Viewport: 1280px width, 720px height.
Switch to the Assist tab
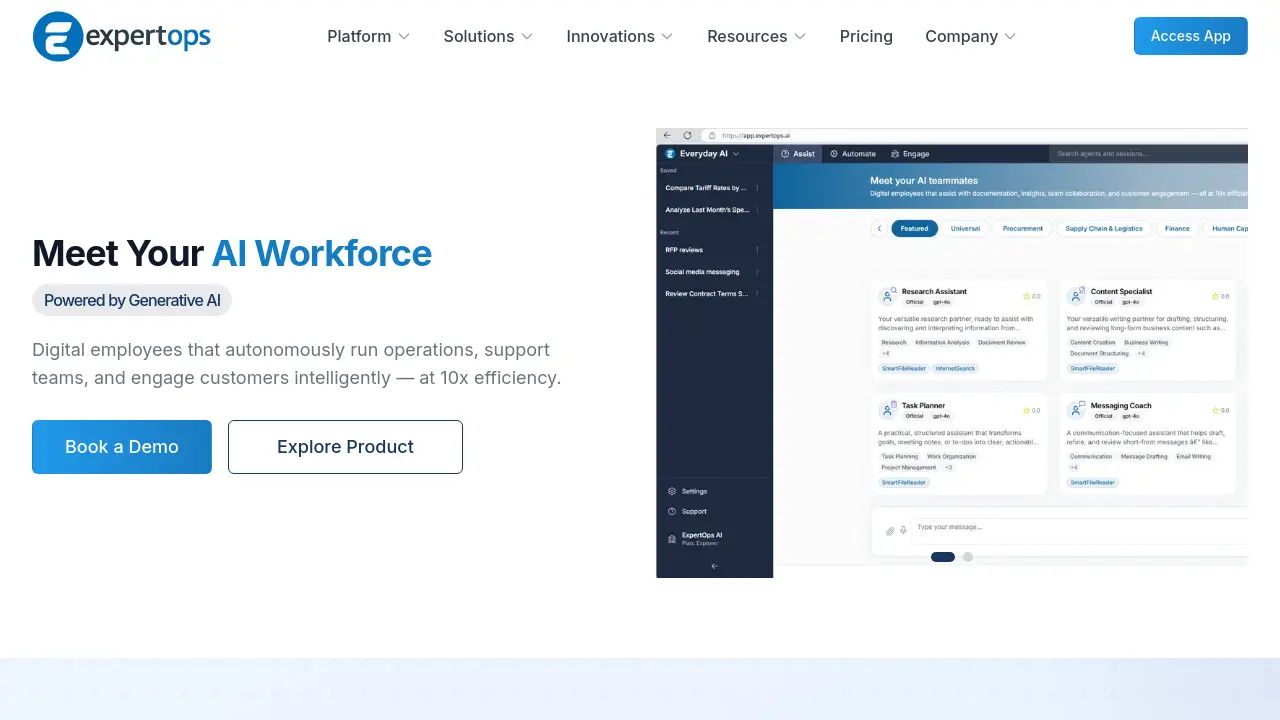point(798,154)
